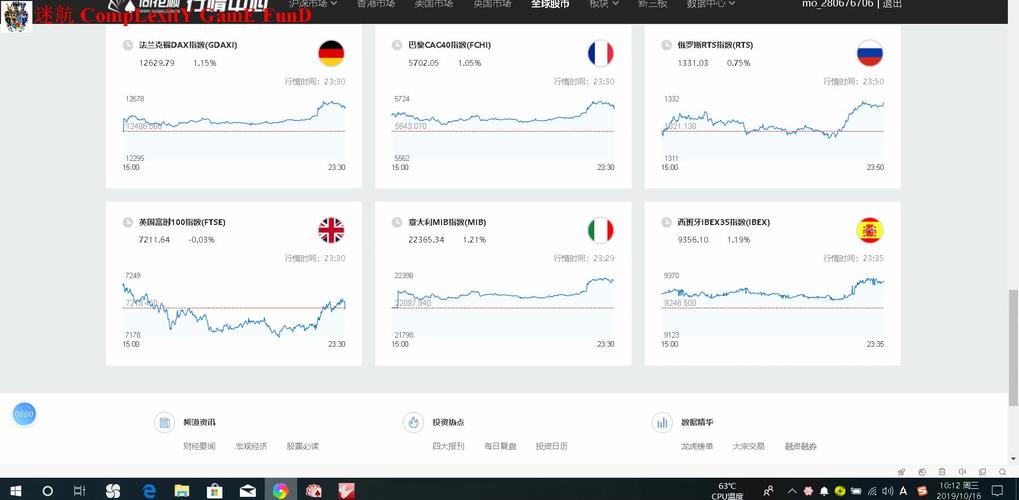Select the 全球股市 navigation tab
Image resolution: width=1019 pixels, height=500 pixels.
(x=549, y=4)
